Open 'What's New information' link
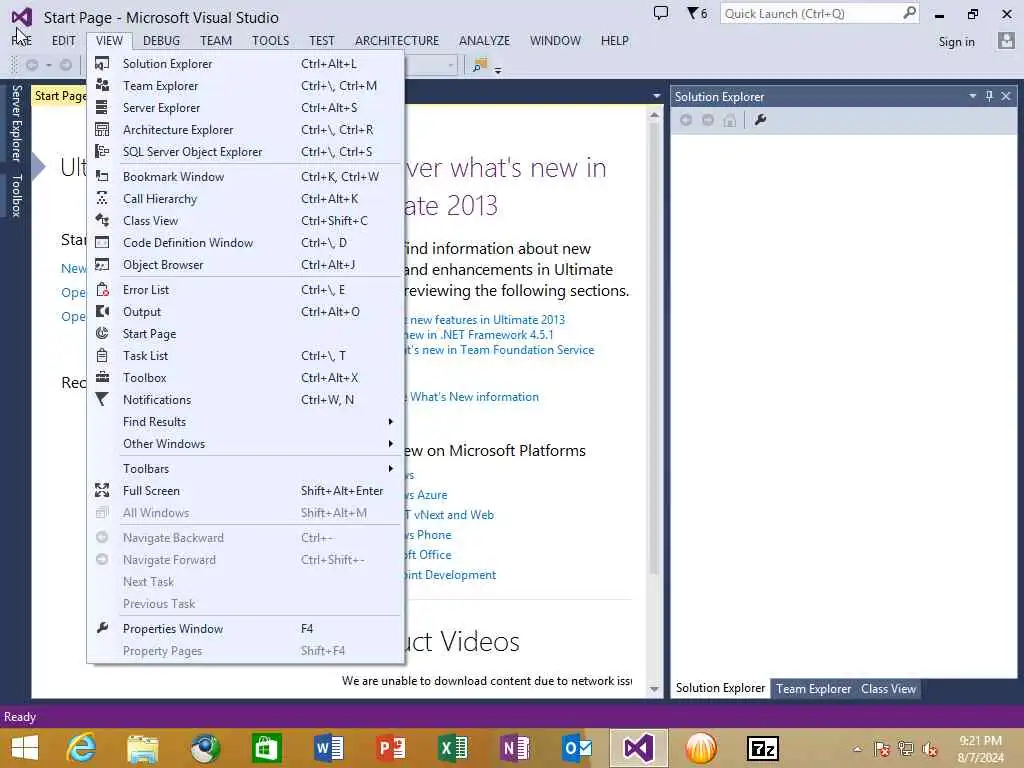Image resolution: width=1024 pixels, height=768 pixels. point(474,397)
